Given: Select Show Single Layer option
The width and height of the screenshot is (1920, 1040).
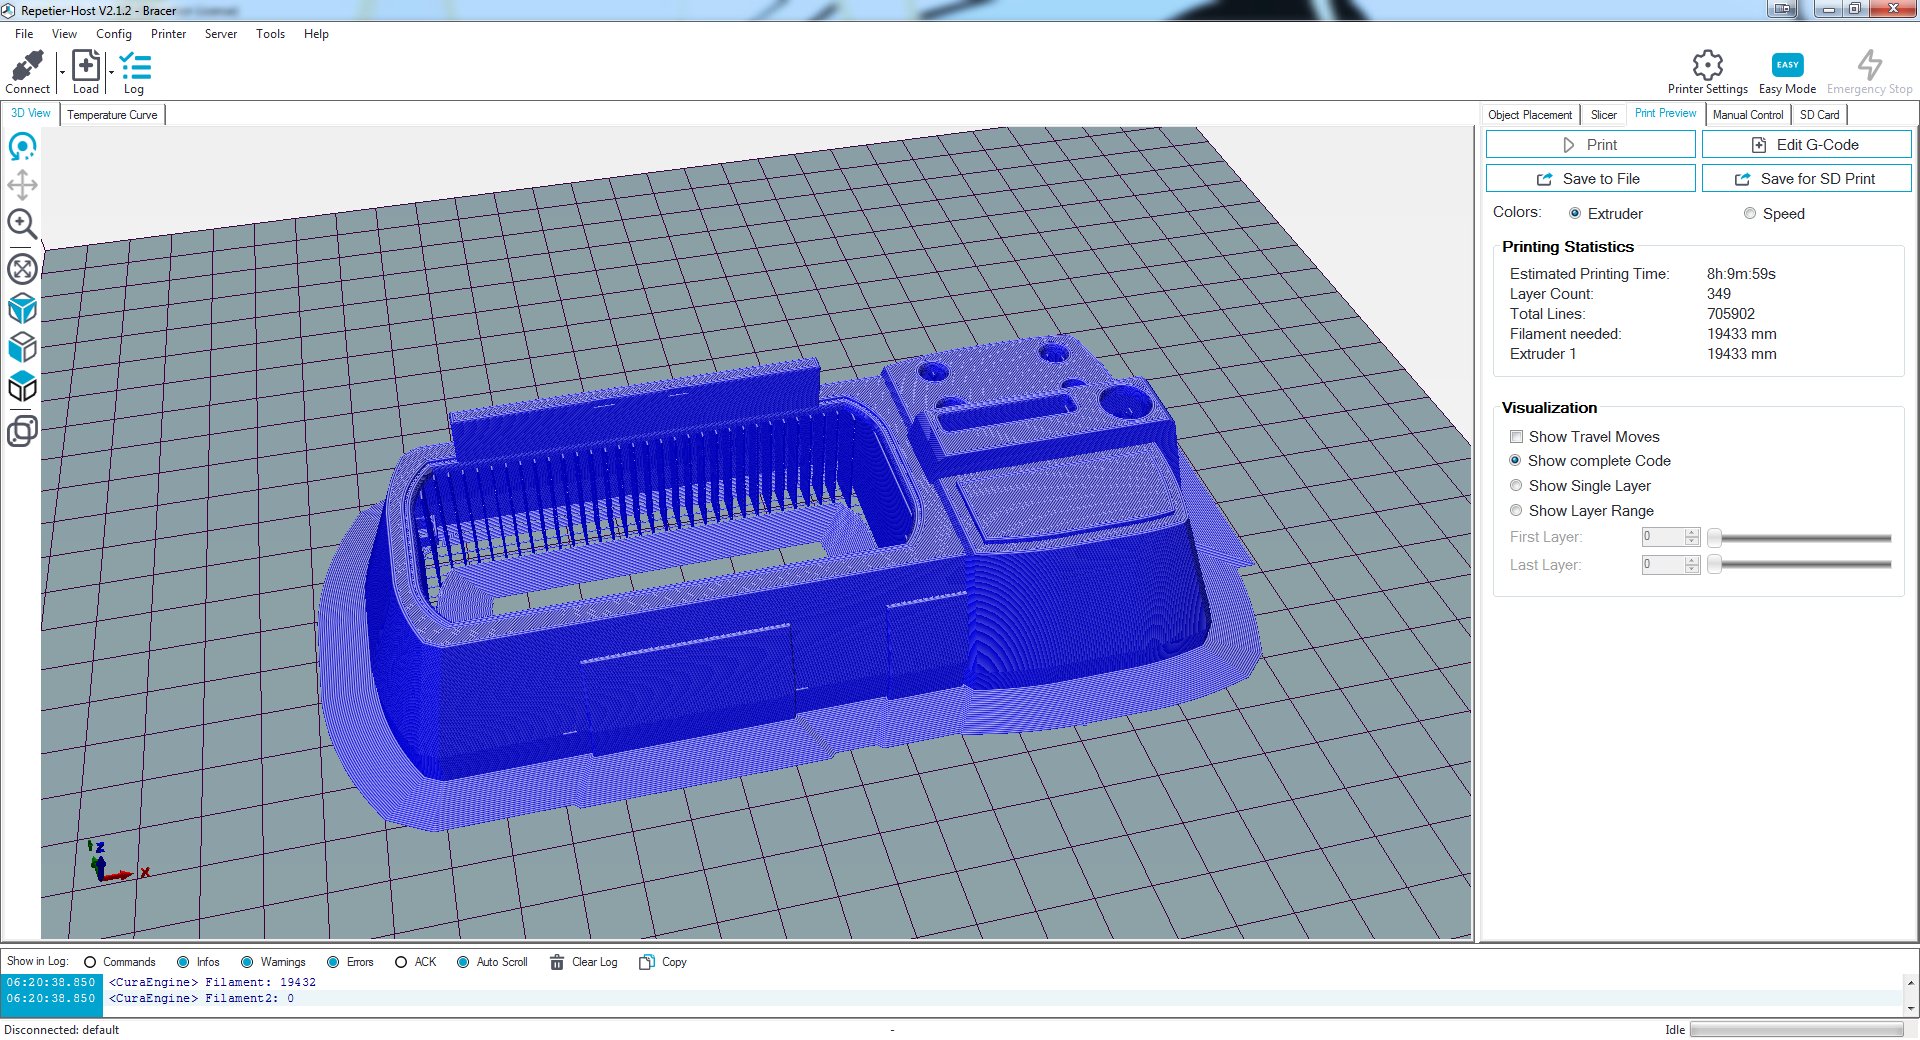Looking at the screenshot, I should coord(1516,486).
